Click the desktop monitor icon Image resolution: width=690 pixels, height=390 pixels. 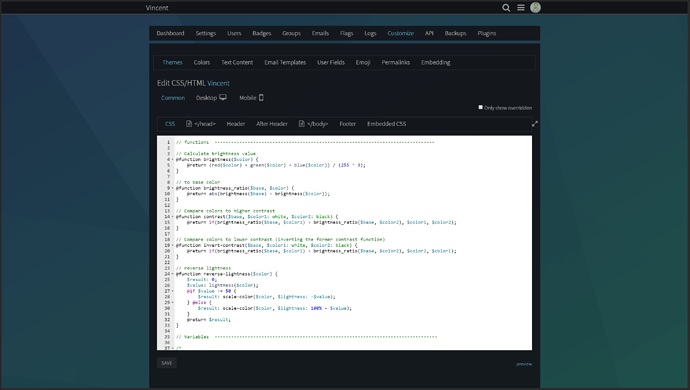point(223,98)
